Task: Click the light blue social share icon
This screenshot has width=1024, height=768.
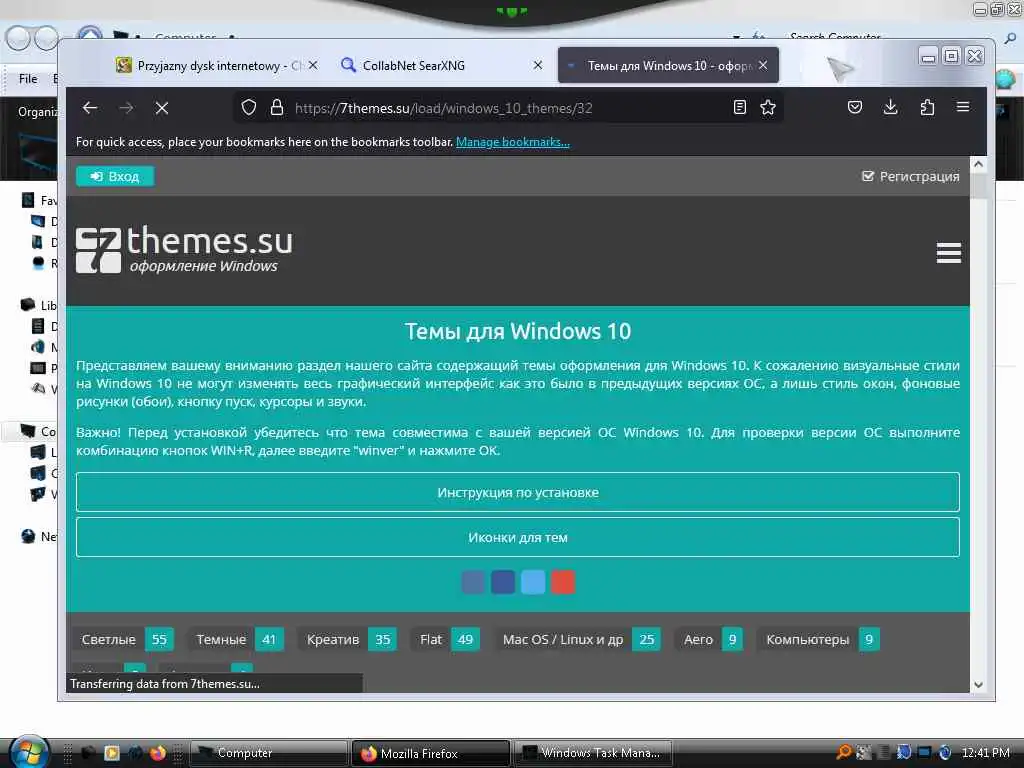Action: [x=533, y=582]
